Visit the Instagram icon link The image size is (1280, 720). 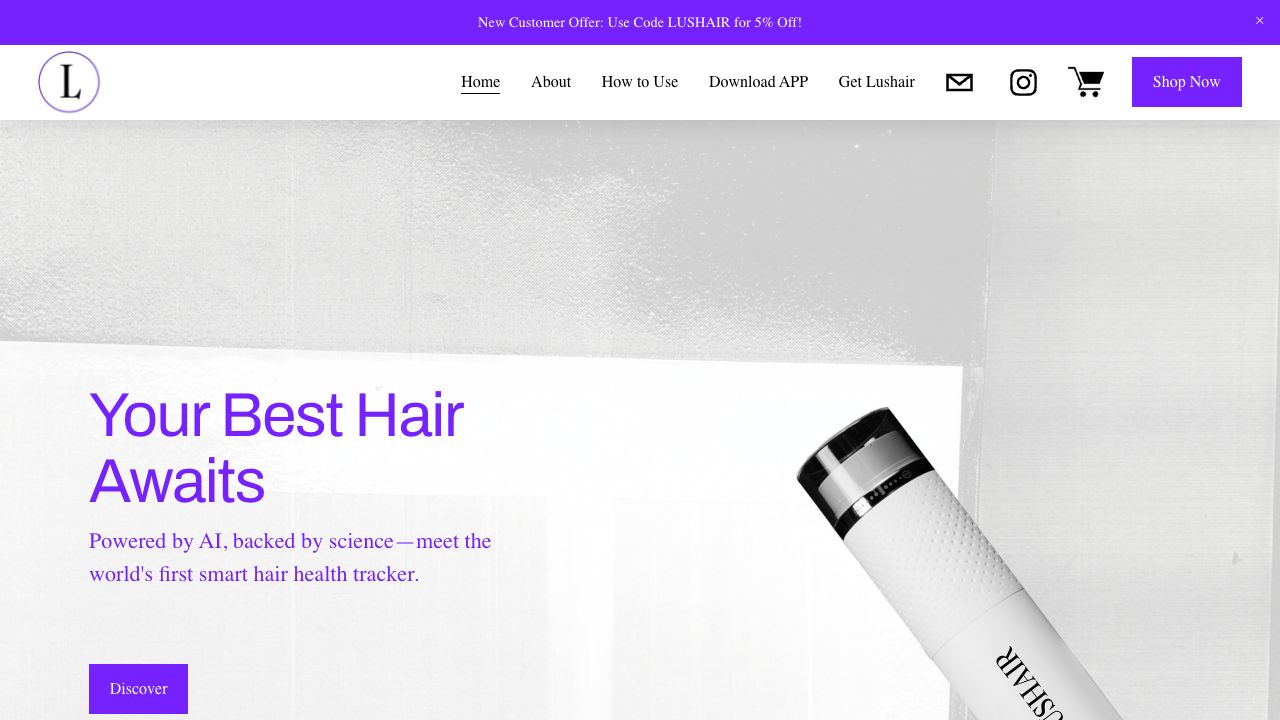[x=1023, y=82]
